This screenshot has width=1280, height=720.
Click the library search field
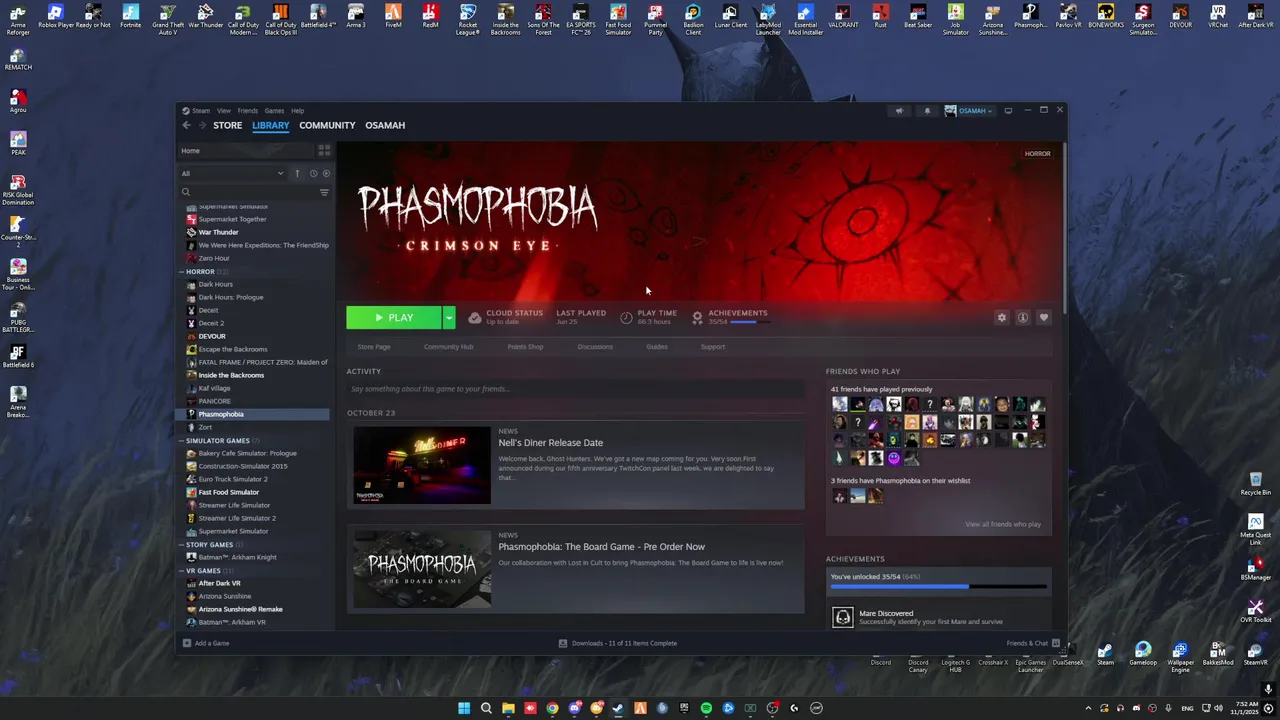click(247, 192)
